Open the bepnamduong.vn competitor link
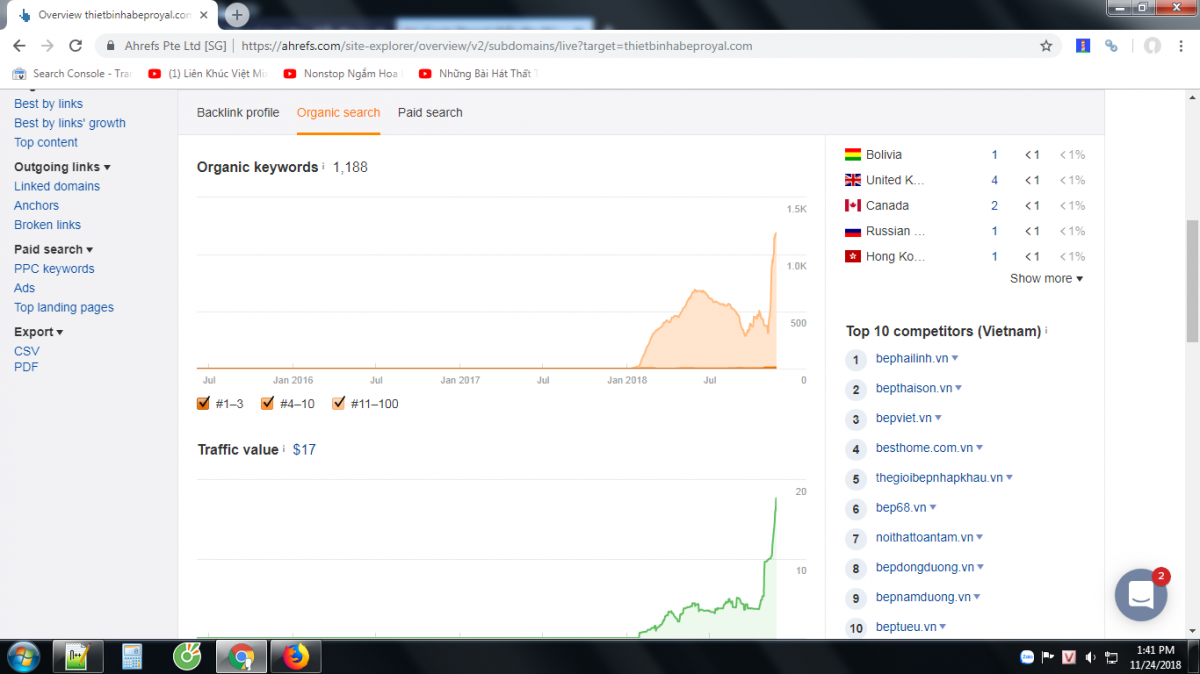 [923, 598]
